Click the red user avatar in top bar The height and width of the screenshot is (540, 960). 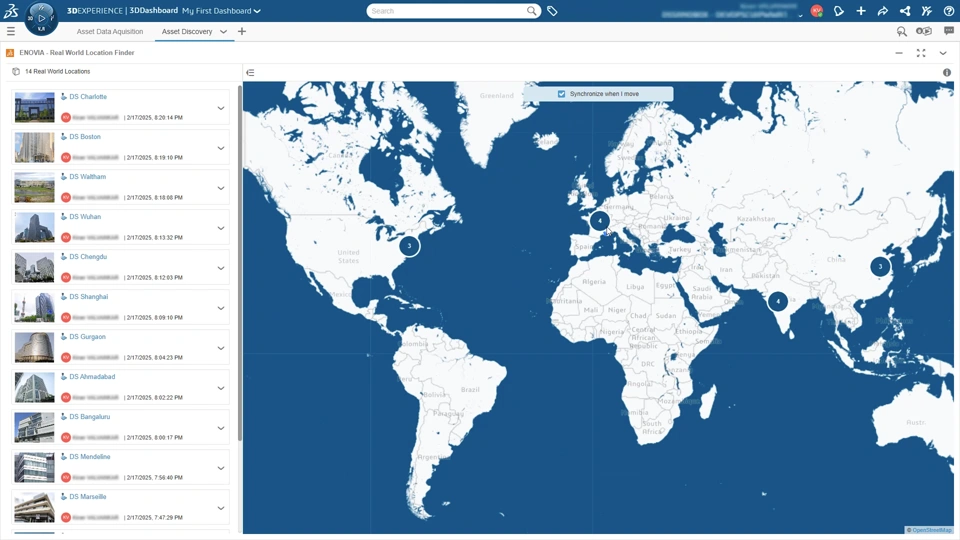click(x=816, y=11)
